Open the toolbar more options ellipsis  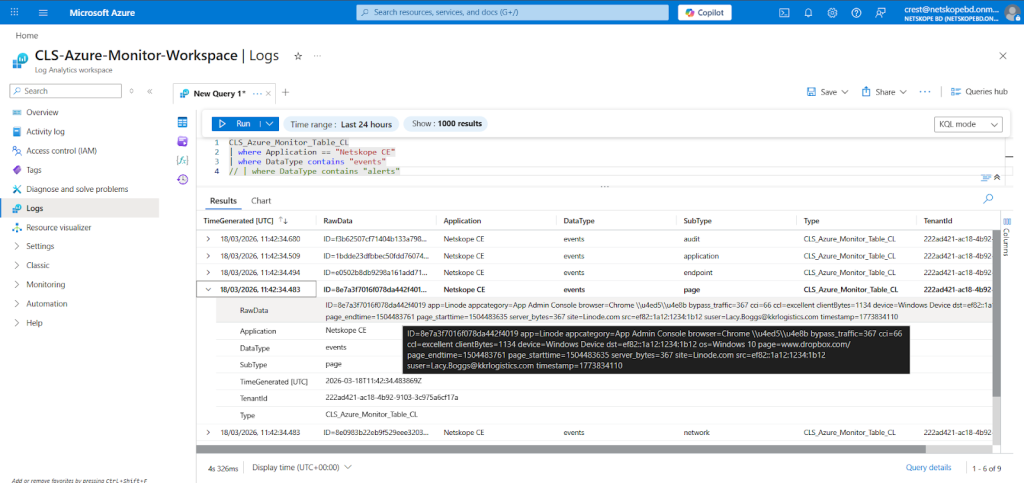925,92
